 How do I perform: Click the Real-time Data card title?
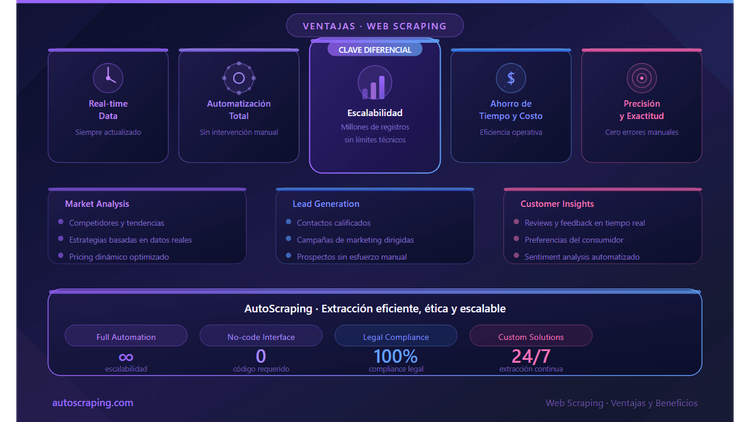pos(108,110)
